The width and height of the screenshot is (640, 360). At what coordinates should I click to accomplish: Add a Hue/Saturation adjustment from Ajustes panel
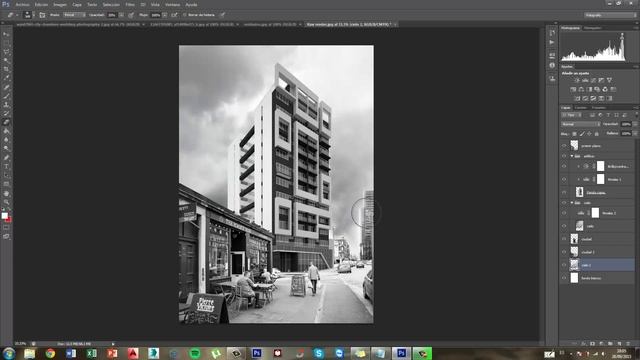click(573, 89)
